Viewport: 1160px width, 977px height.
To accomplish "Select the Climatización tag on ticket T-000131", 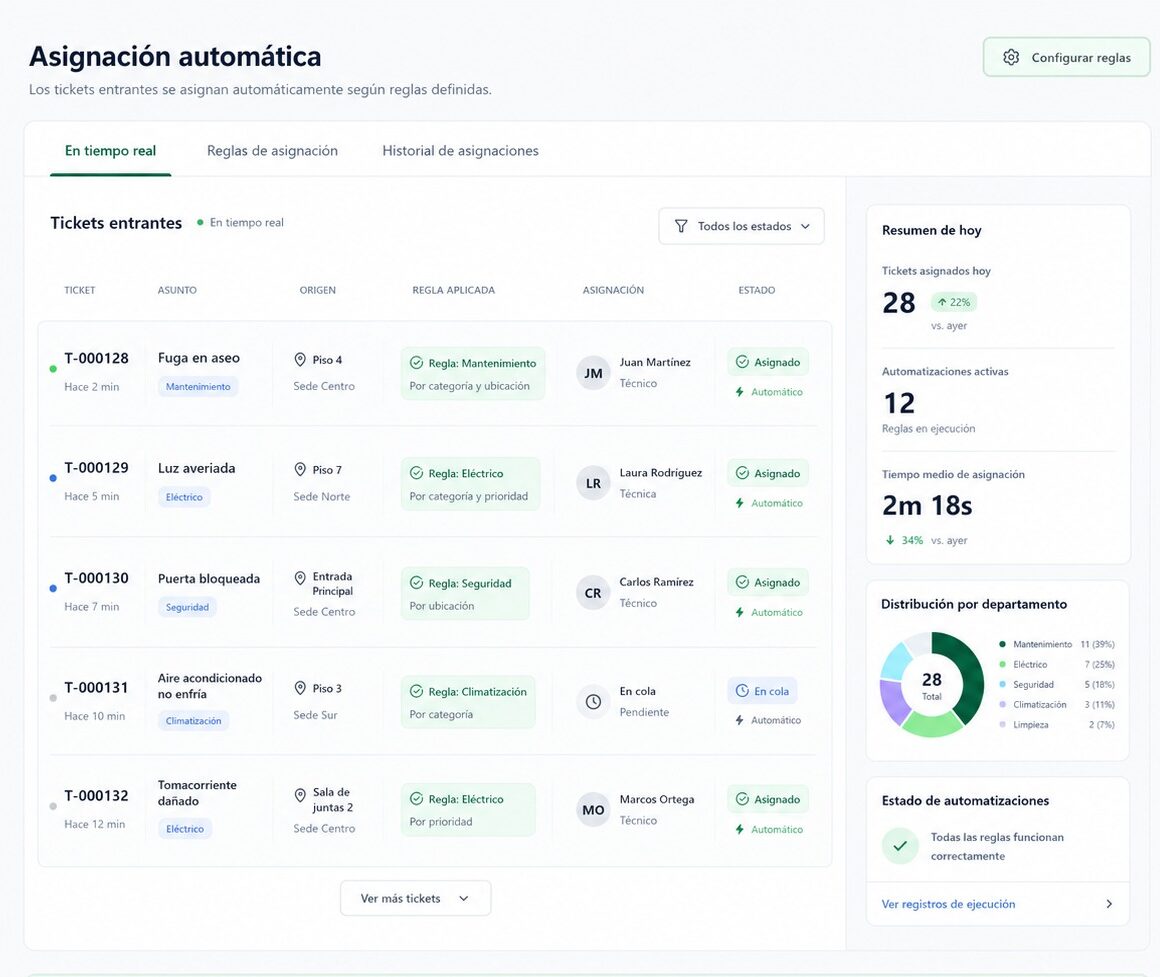I will point(193,720).
